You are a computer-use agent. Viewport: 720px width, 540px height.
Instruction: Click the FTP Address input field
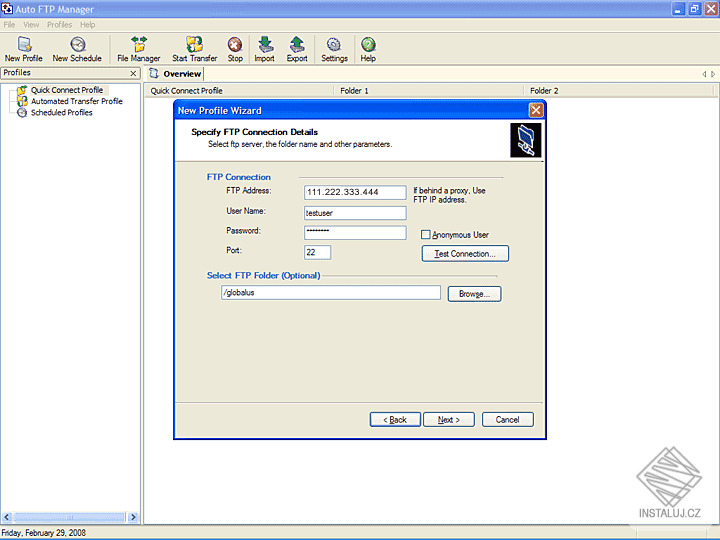coord(355,192)
